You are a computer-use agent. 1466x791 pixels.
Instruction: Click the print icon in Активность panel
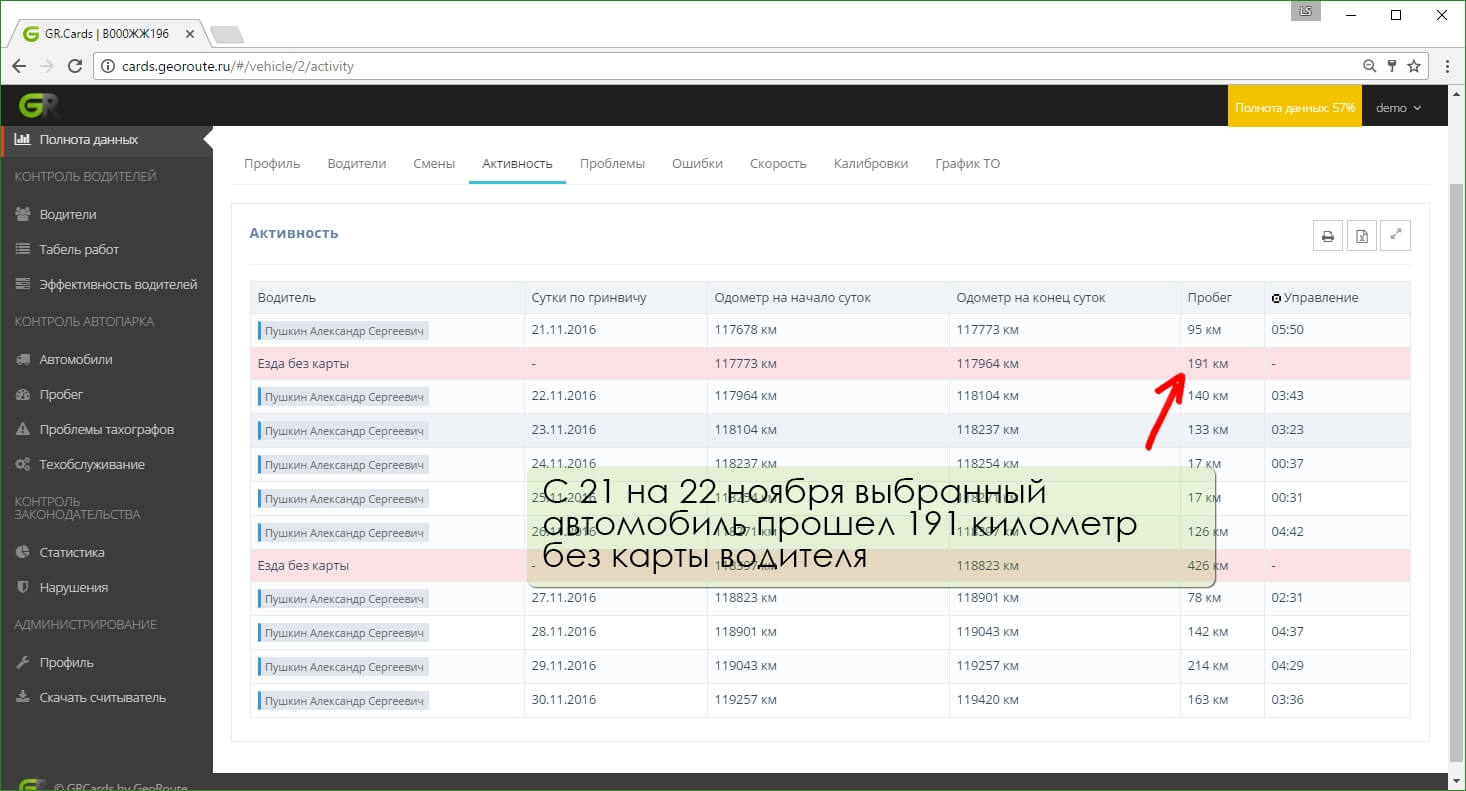pyautogui.click(x=1328, y=236)
